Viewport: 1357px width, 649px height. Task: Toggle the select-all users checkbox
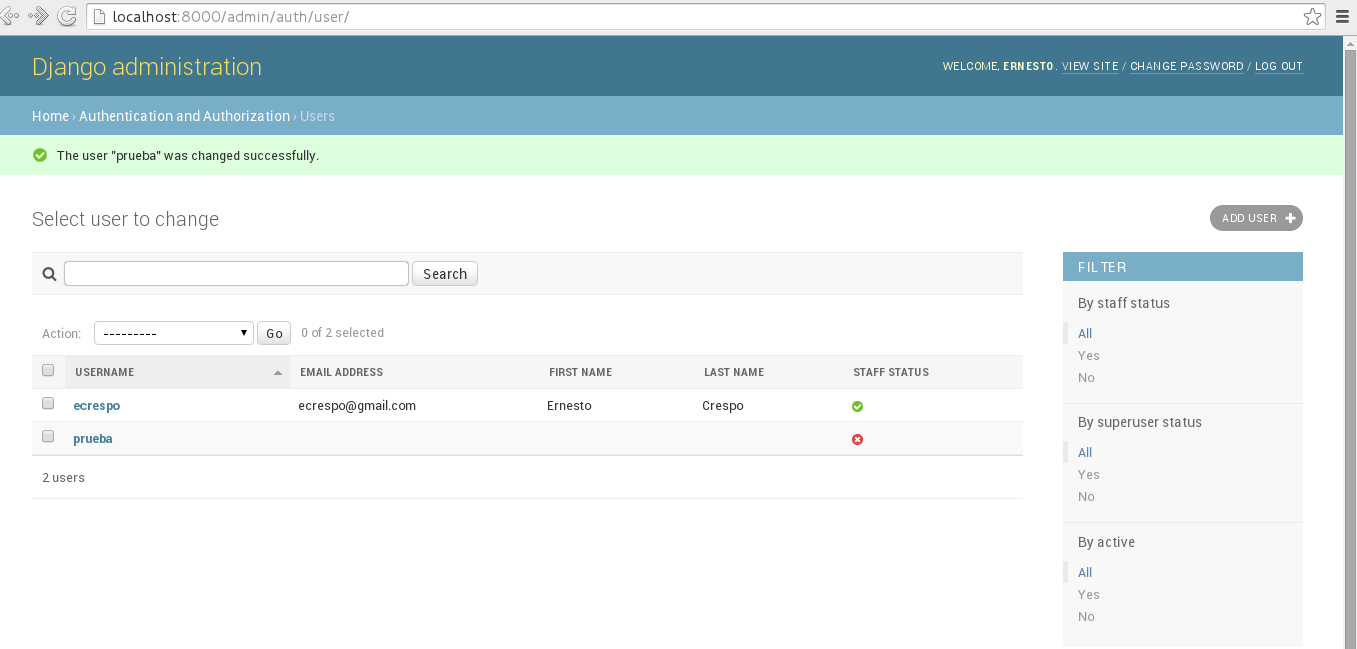tap(48, 371)
